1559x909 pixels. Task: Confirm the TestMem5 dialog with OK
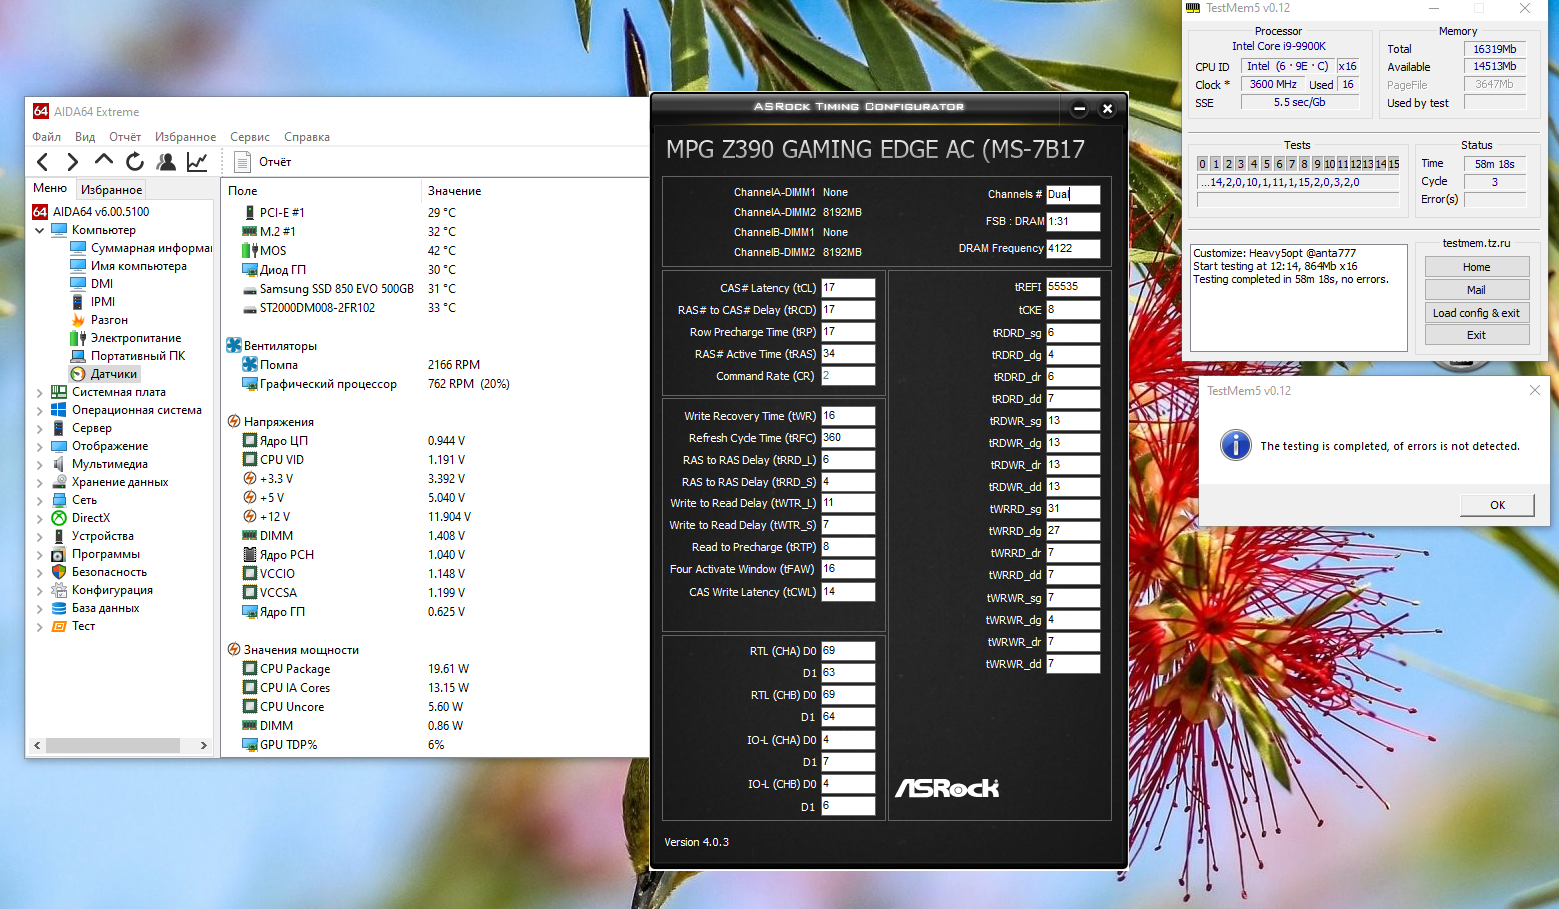coord(1497,505)
